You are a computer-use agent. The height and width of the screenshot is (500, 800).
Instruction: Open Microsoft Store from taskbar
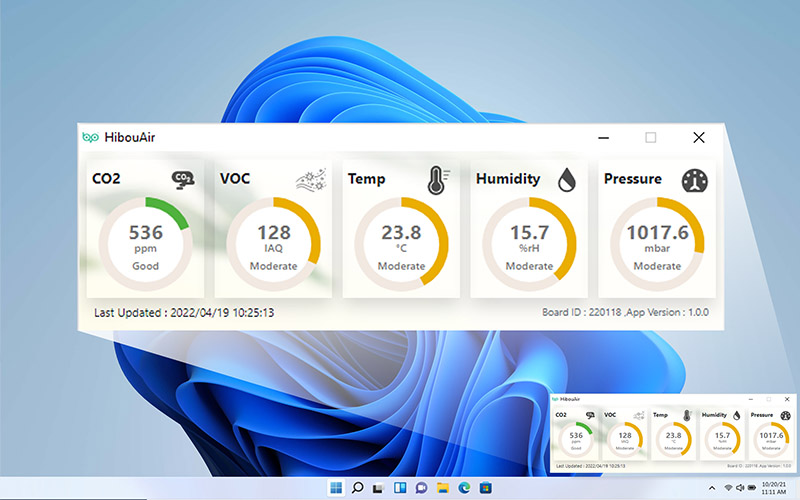486,488
